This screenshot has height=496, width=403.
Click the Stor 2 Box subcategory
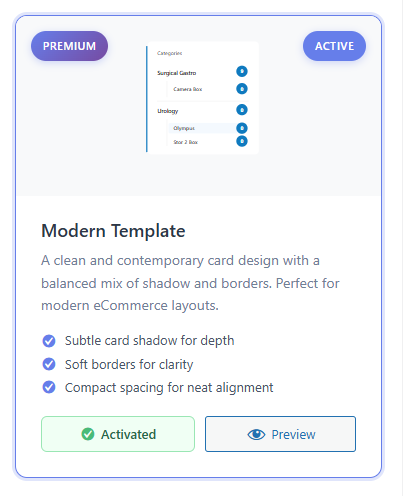pyautogui.click(x=185, y=142)
